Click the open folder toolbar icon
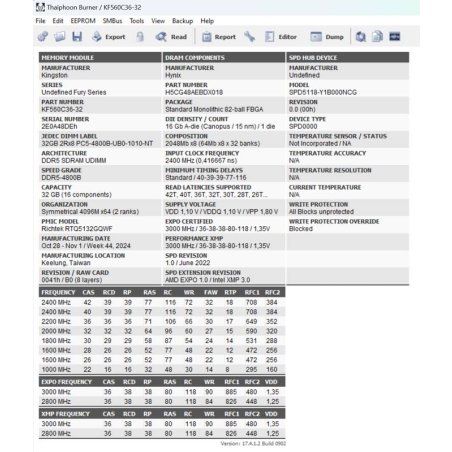This screenshot has height=452, width=452. (60, 37)
